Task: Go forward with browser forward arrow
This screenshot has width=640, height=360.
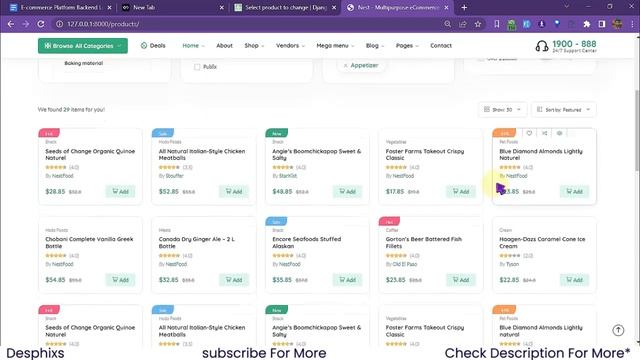Action: [x=26, y=24]
